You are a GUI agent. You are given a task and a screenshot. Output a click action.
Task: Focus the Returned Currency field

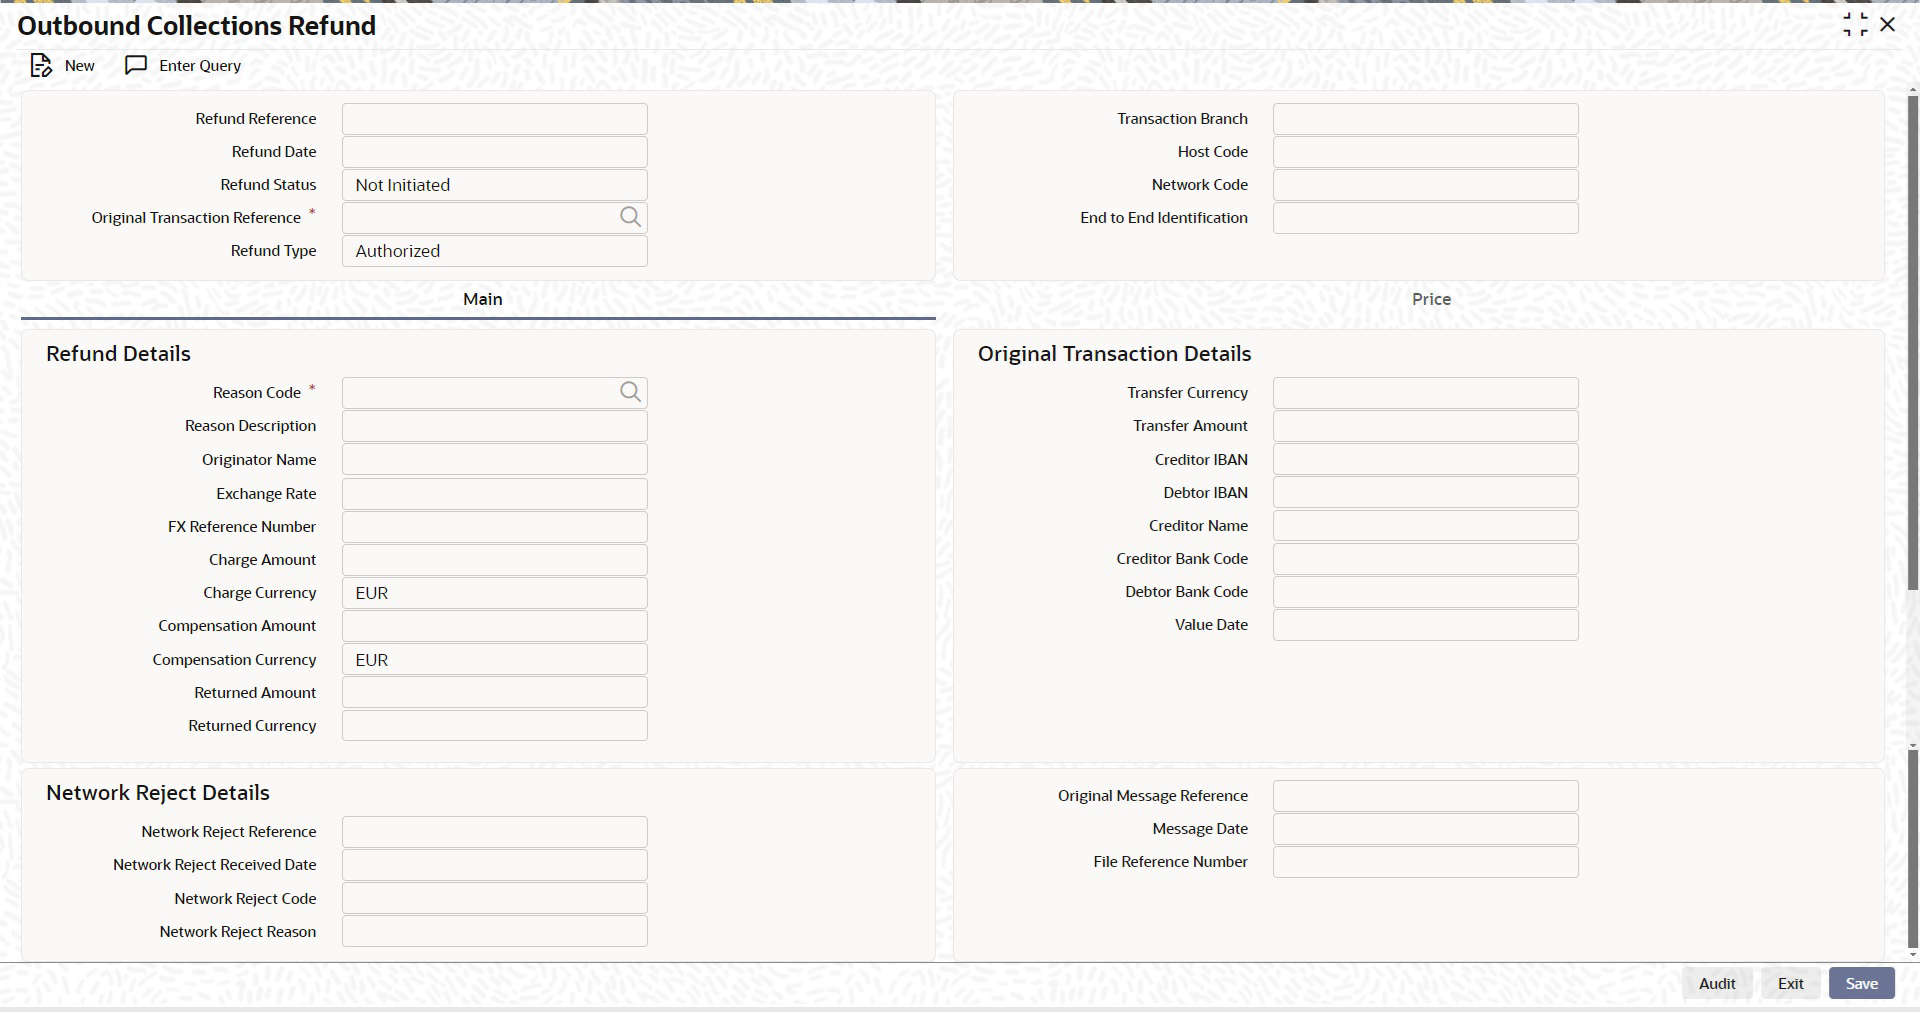tap(495, 726)
